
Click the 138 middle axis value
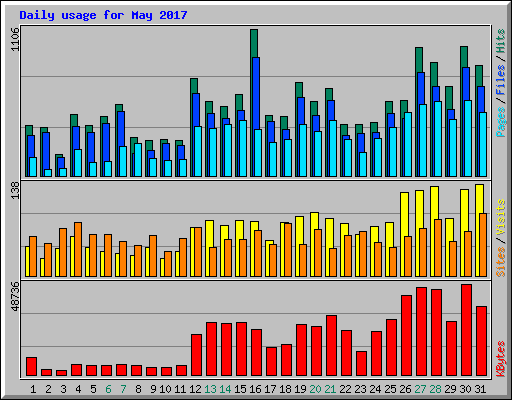(15, 191)
